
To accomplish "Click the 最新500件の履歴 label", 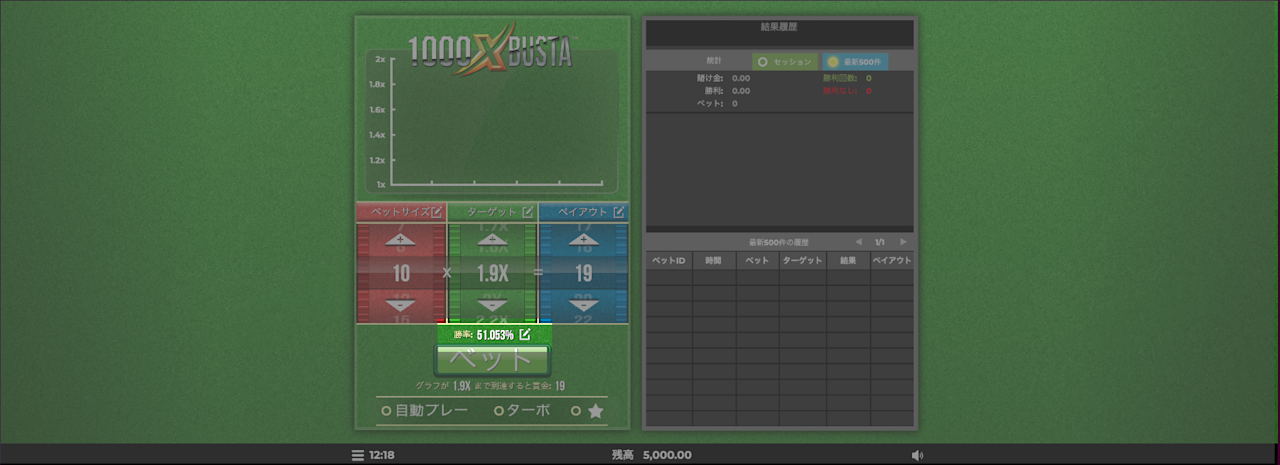I will point(779,243).
